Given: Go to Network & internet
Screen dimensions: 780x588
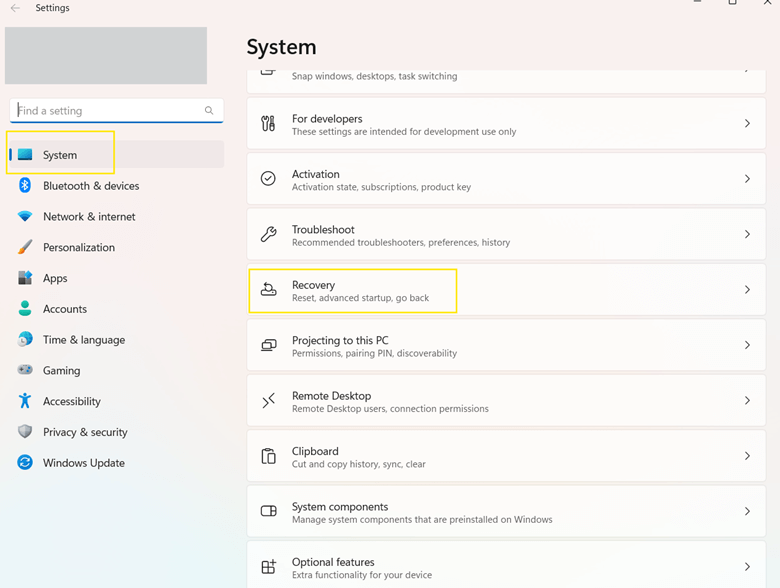Looking at the screenshot, I should coord(116,216).
